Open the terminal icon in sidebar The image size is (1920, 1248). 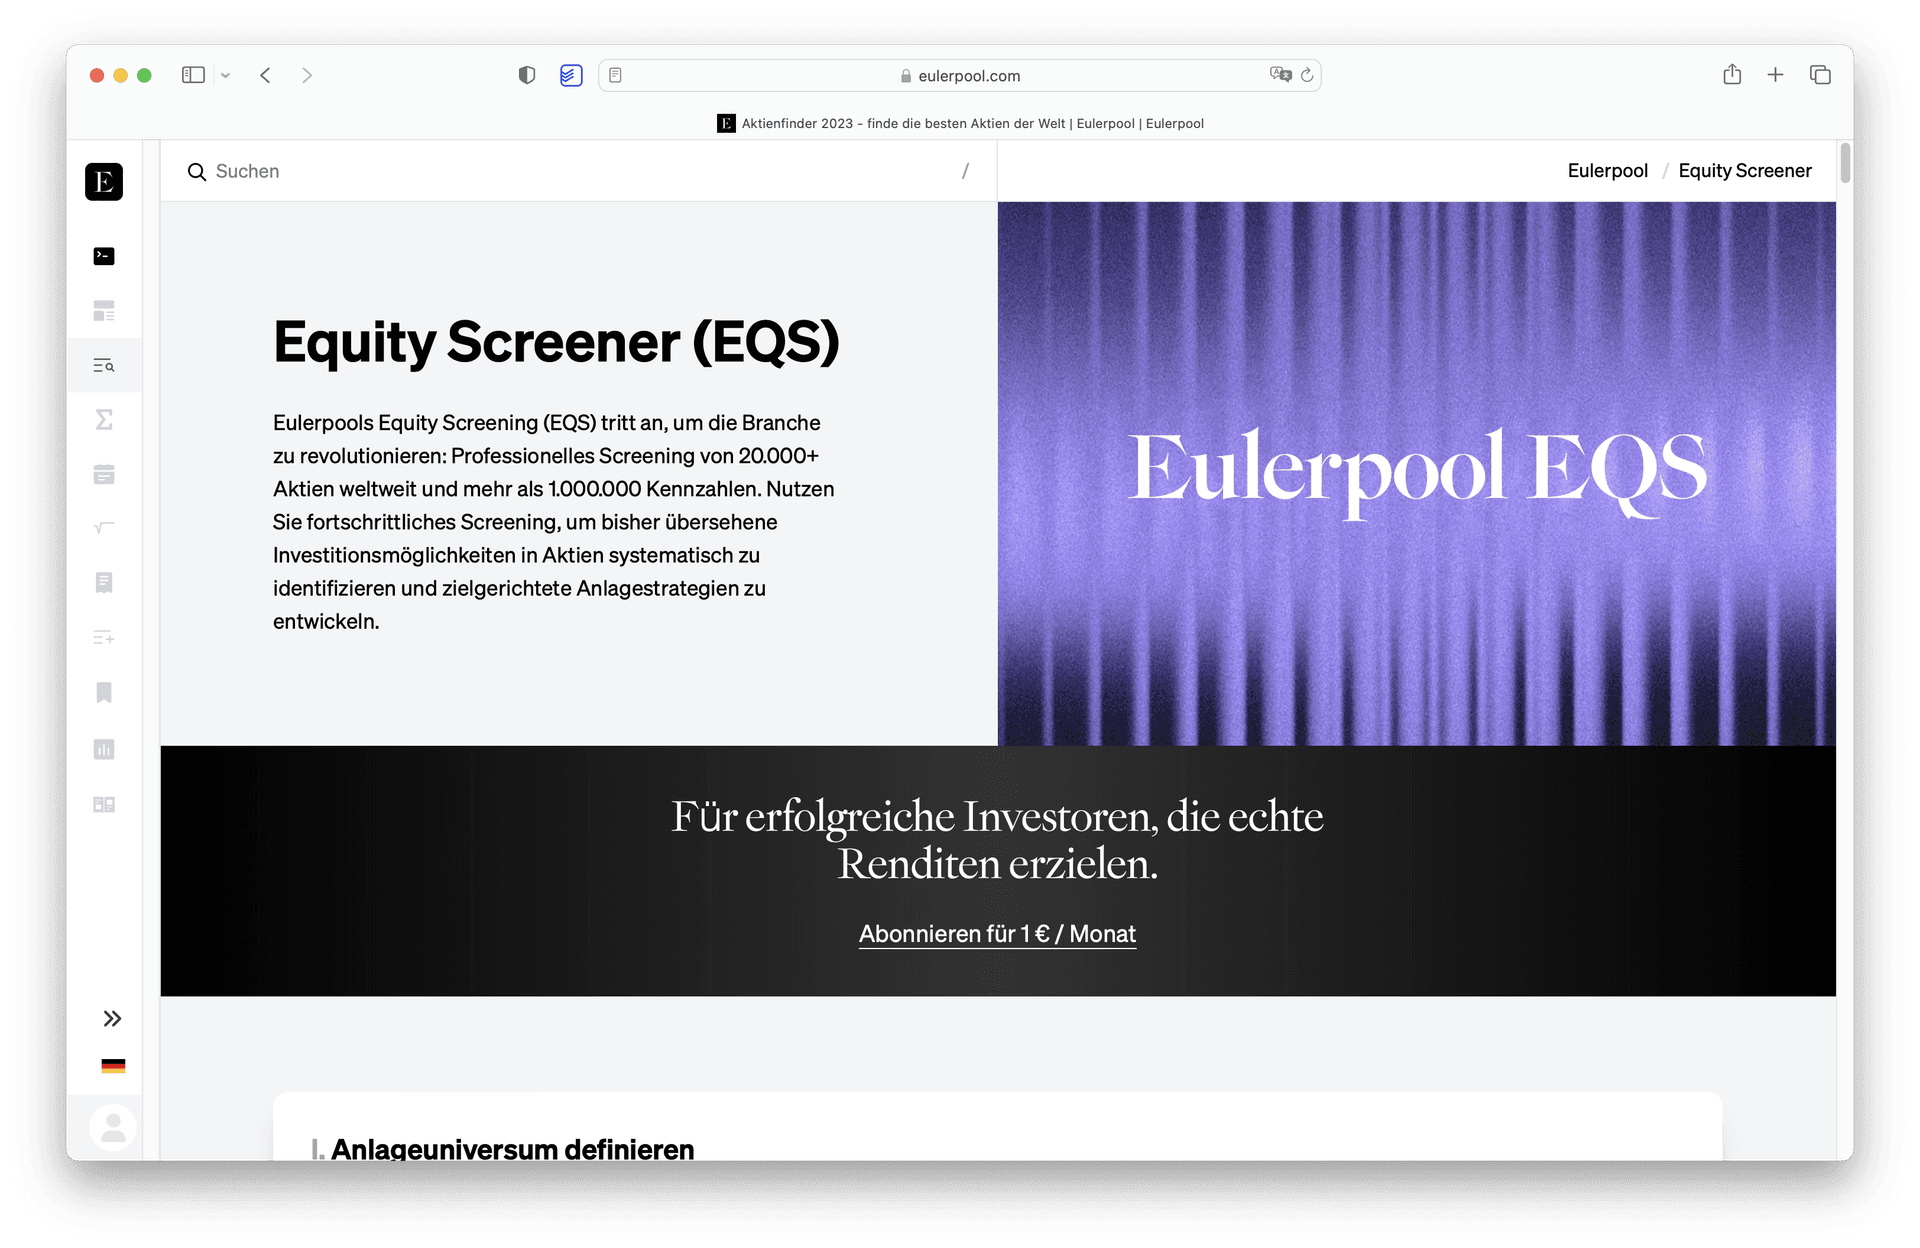coord(104,256)
